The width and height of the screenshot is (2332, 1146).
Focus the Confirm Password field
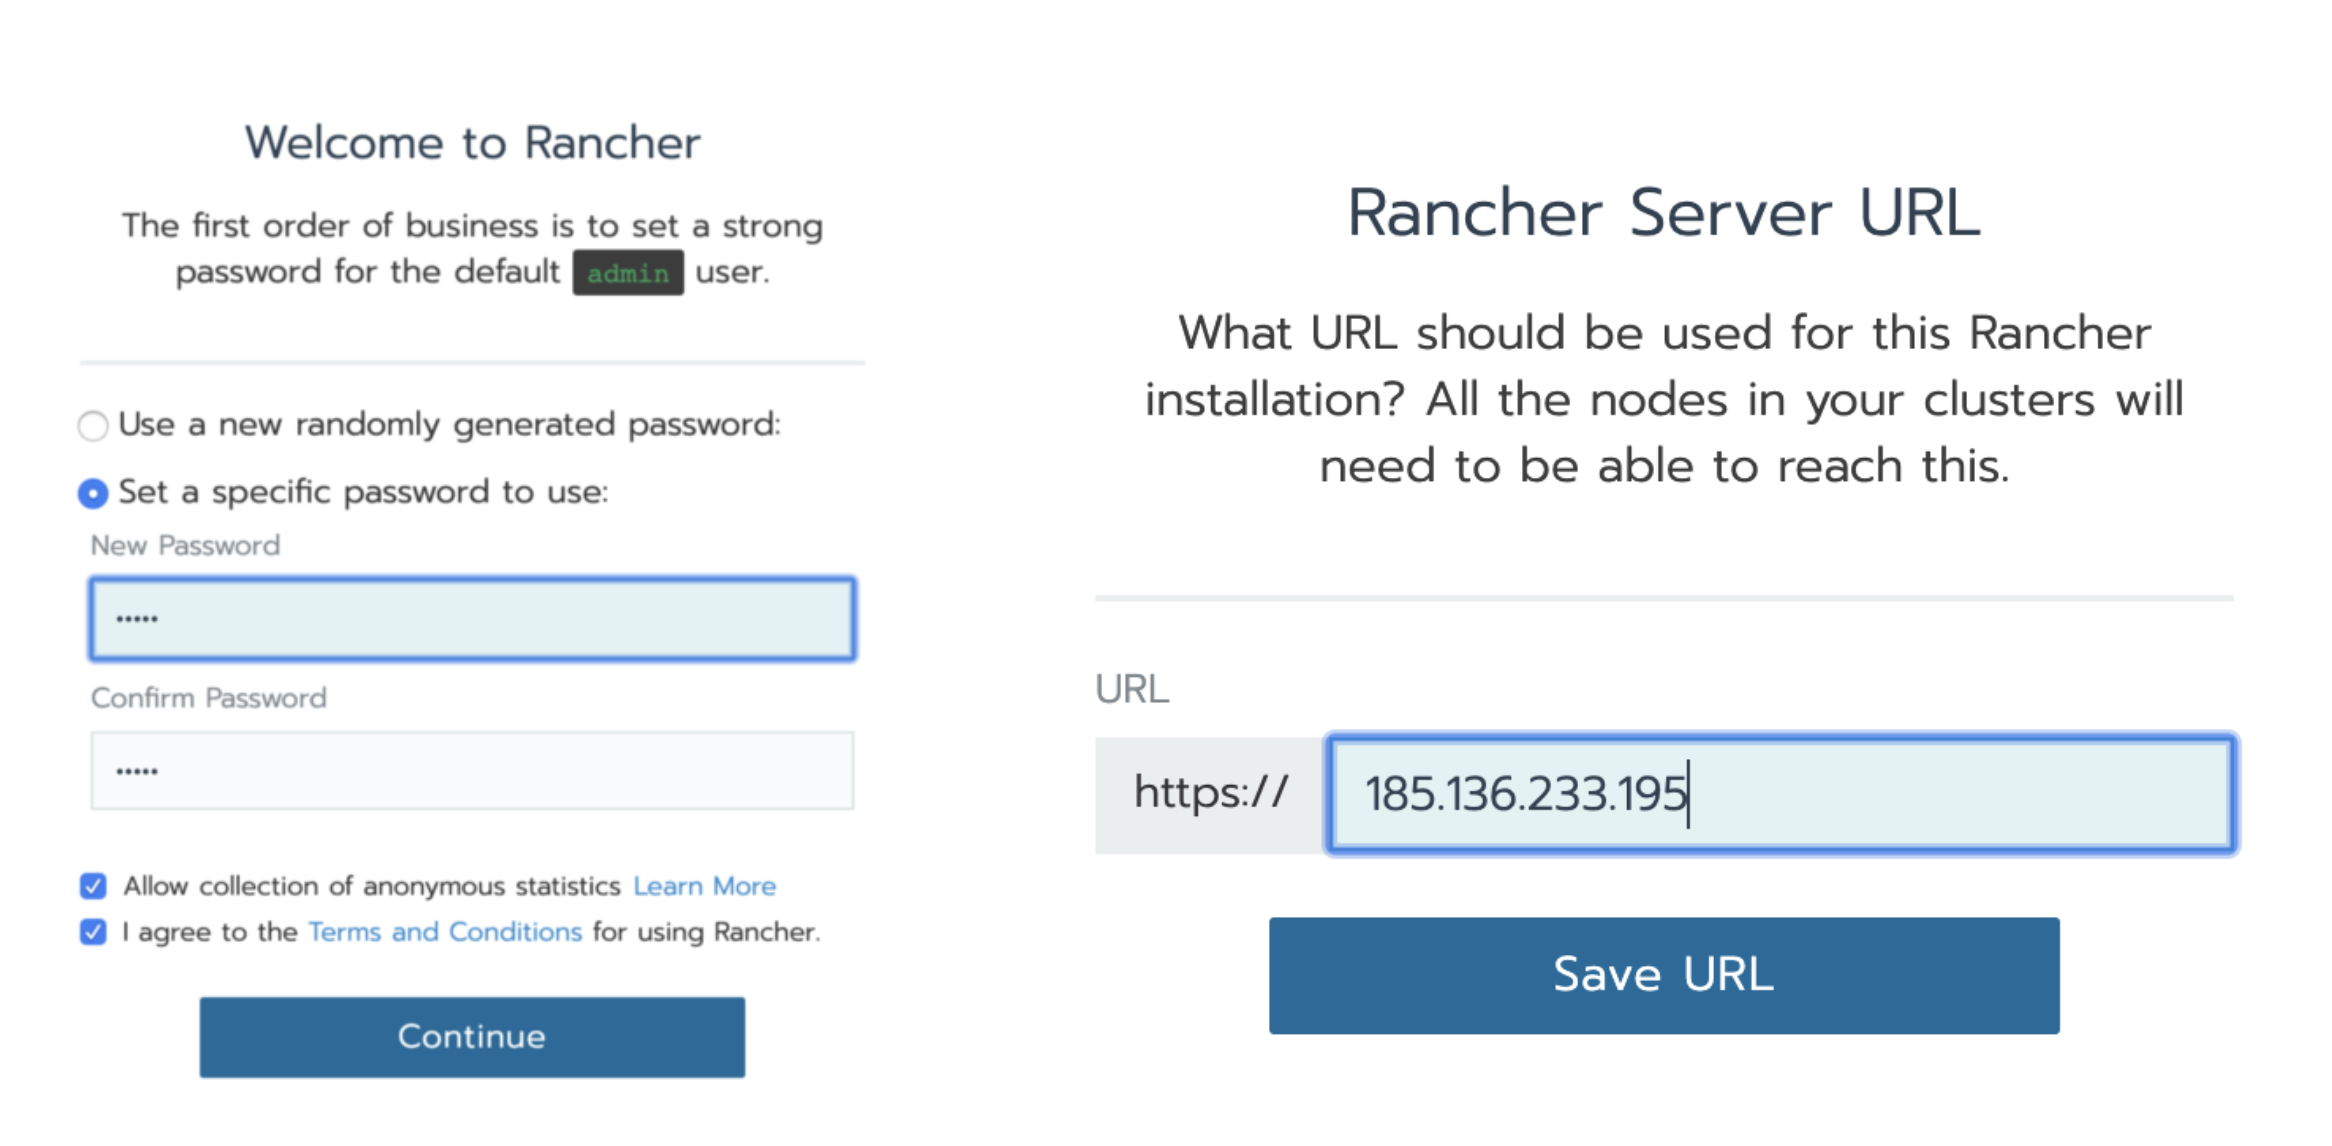pos(472,771)
